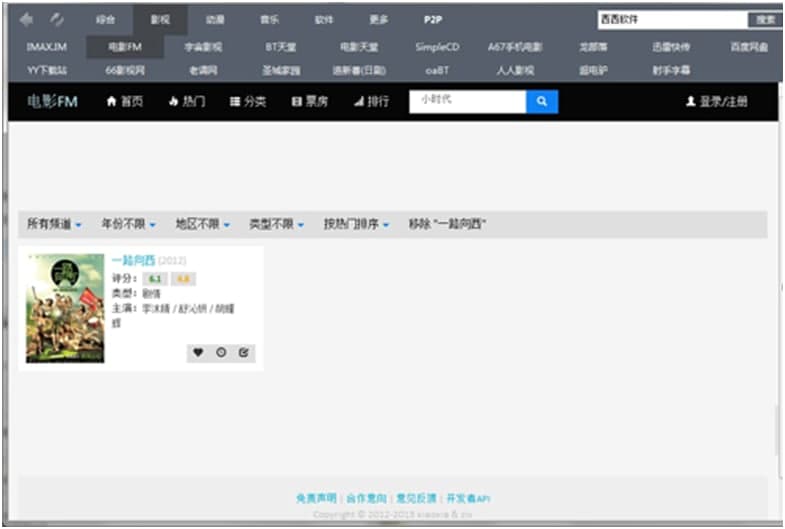Open the 人人影视 site link
Screen dimensions: 785x529
tap(515, 71)
